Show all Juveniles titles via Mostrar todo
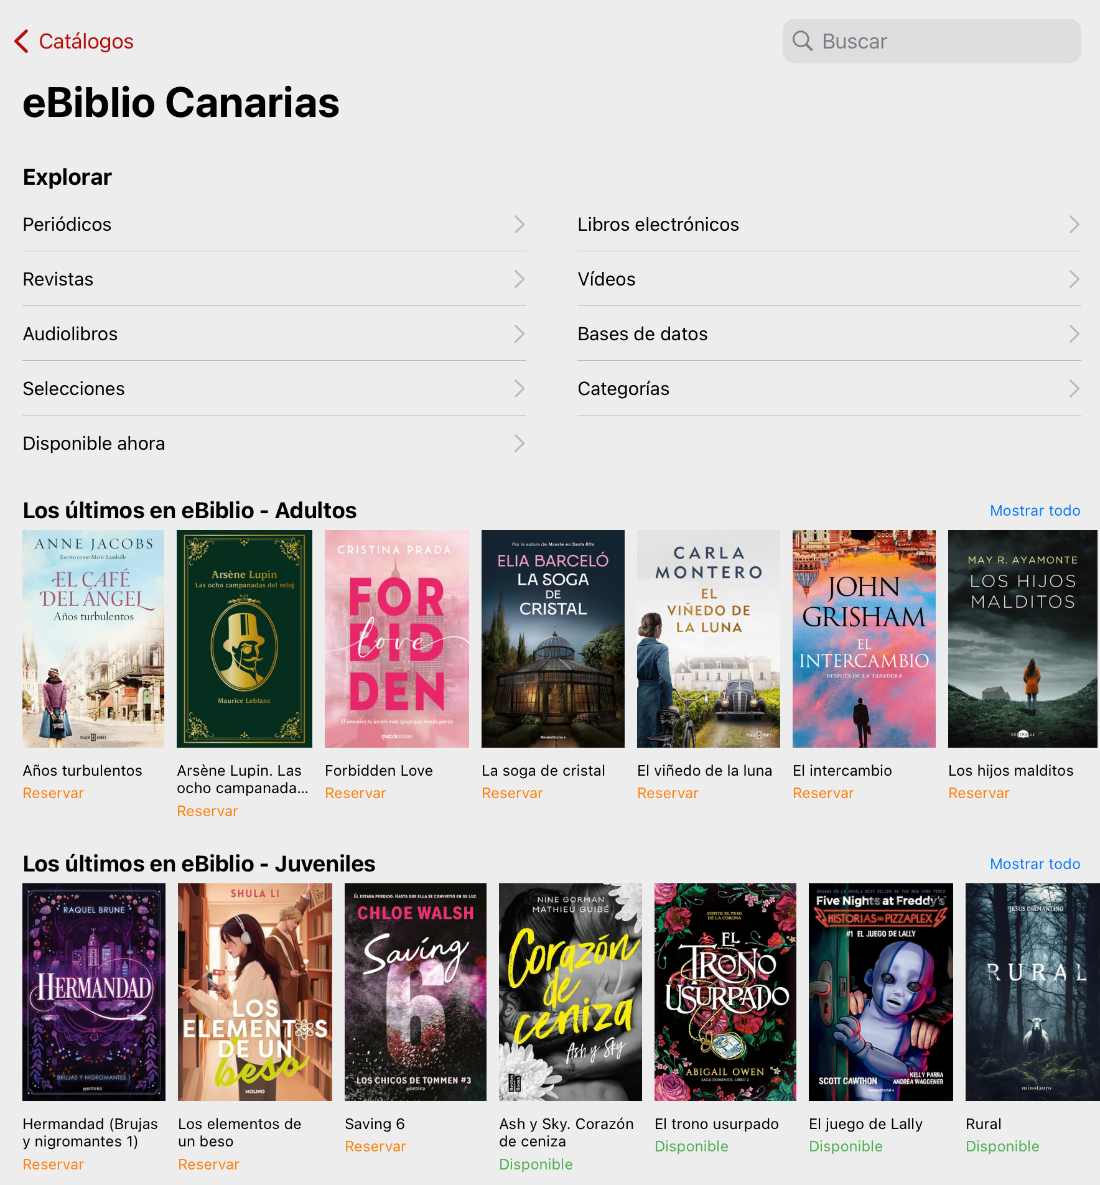The height and width of the screenshot is (1185, 1100). tap(1034, 864)
